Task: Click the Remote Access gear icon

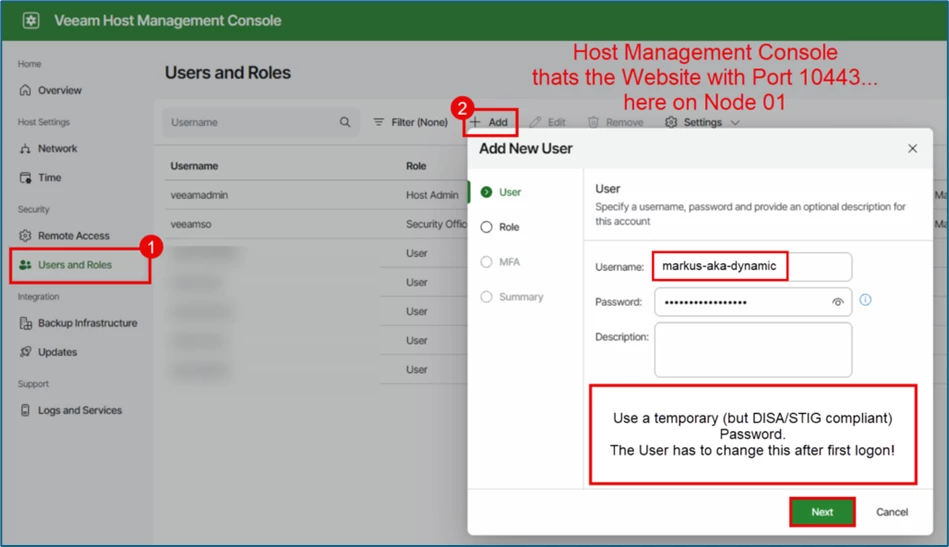Action: tap(25, 235)
